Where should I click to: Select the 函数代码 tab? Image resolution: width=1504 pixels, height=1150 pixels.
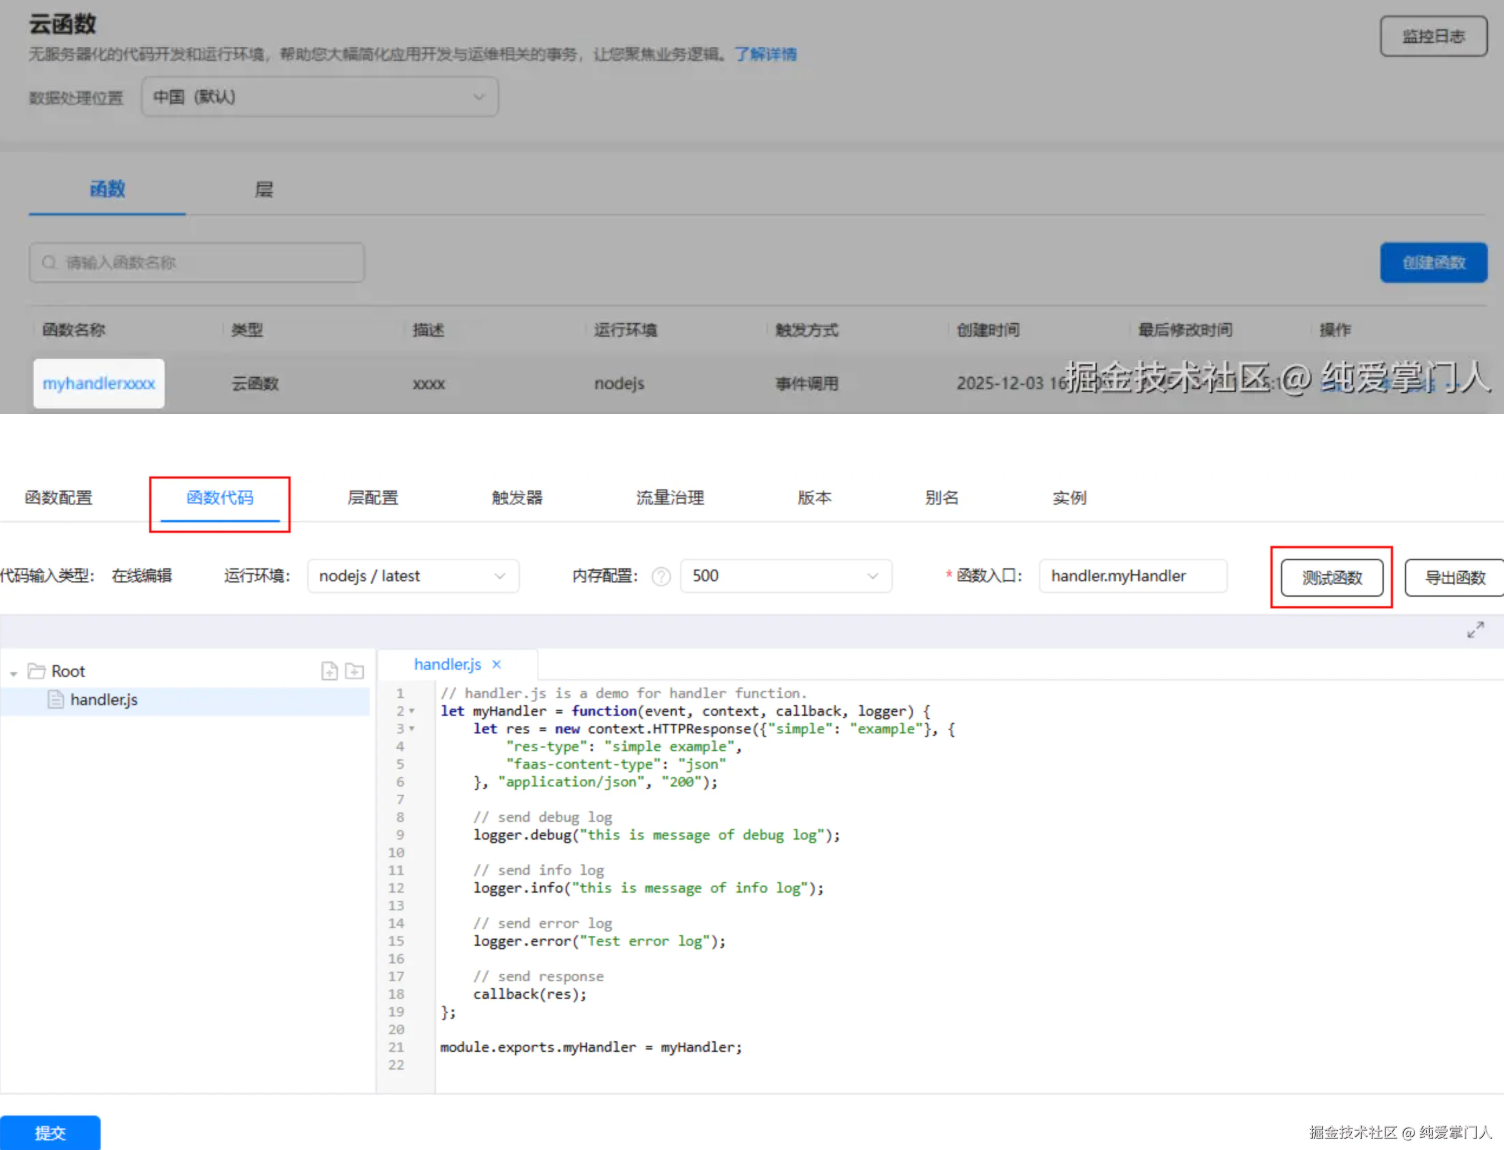click(220, 497)
